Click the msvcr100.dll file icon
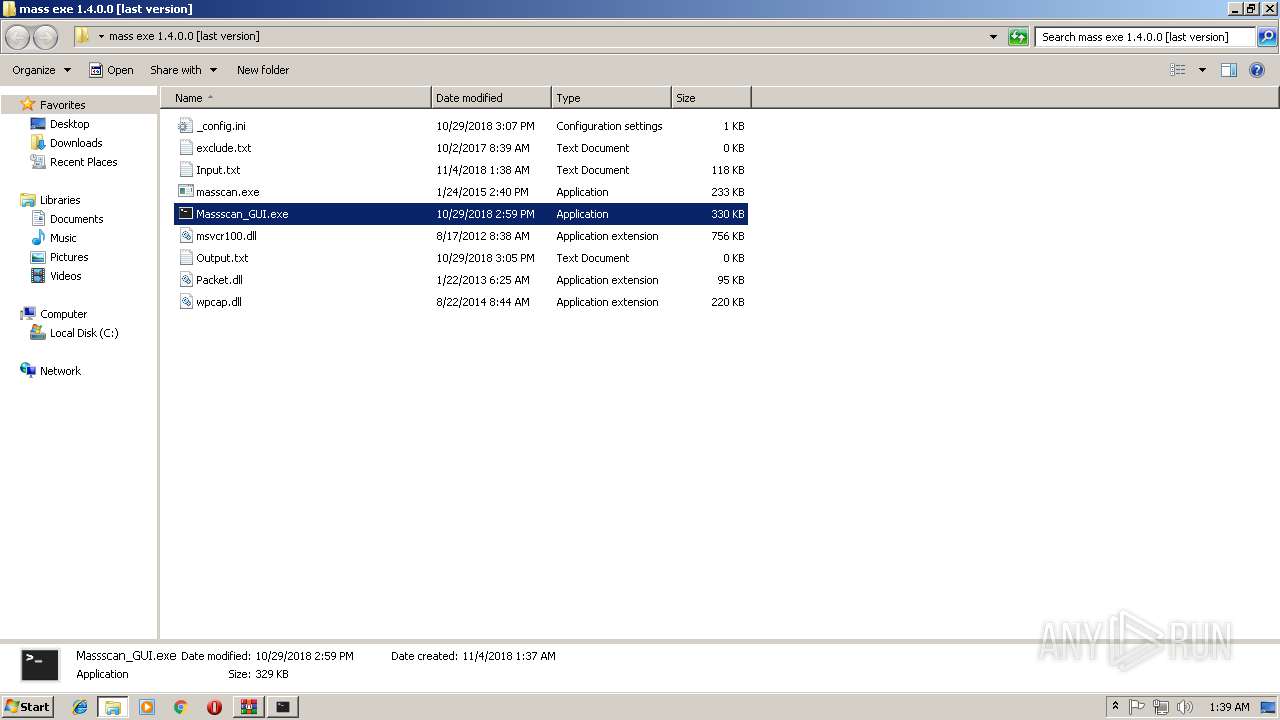The height and width of the screenshot is (720, 1280). tap(185, 236)
